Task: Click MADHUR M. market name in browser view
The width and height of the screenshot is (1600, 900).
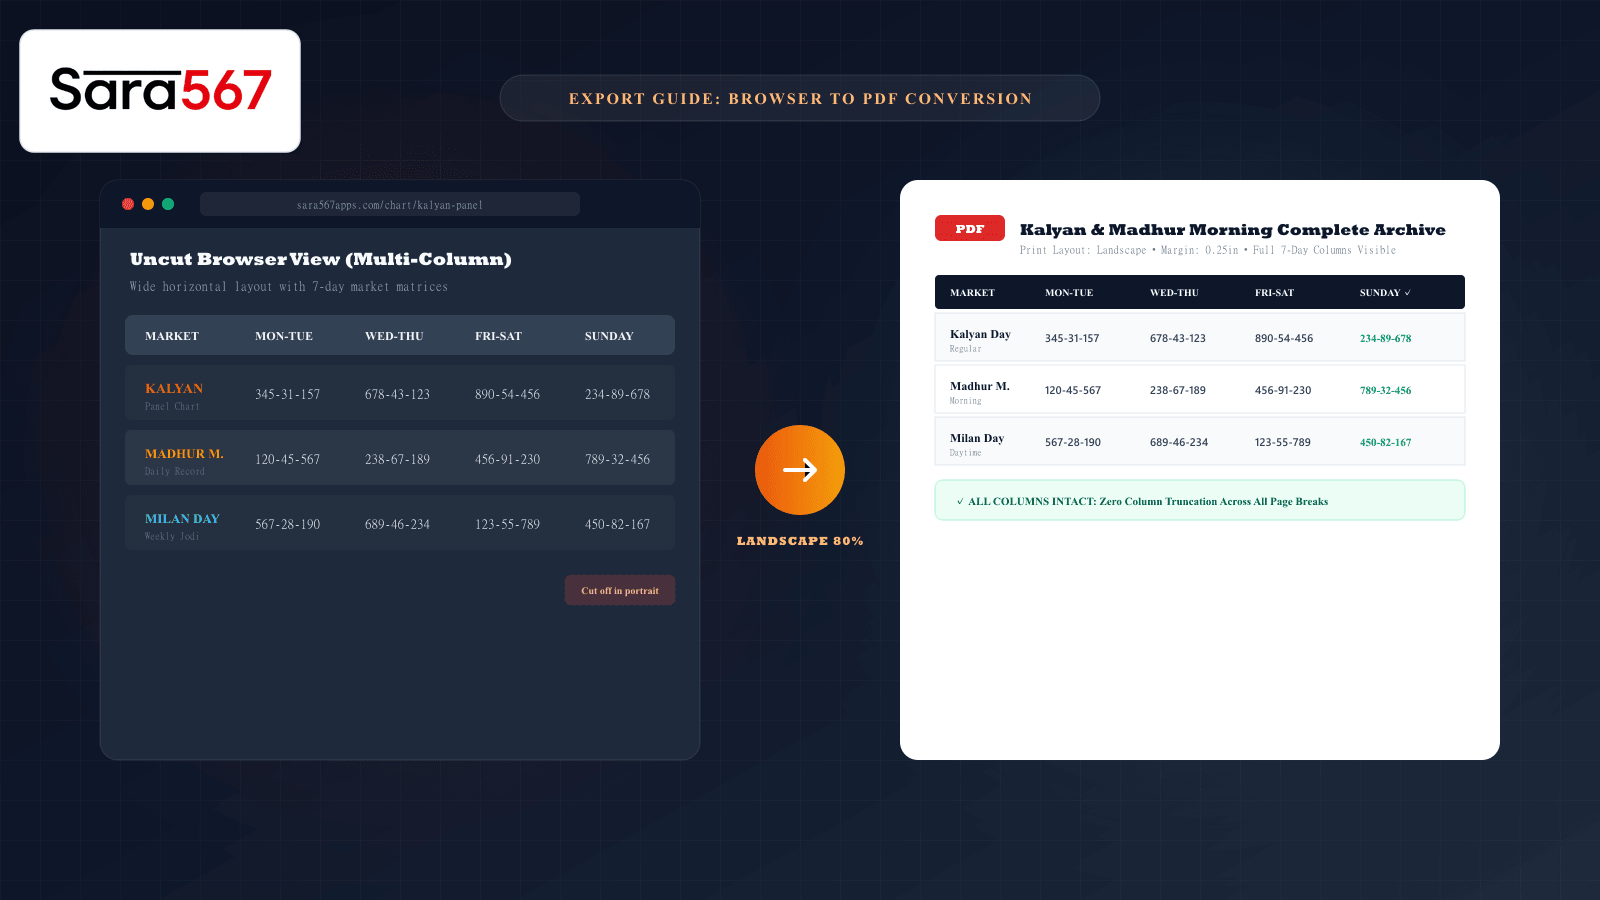Action: pos(184,453)
